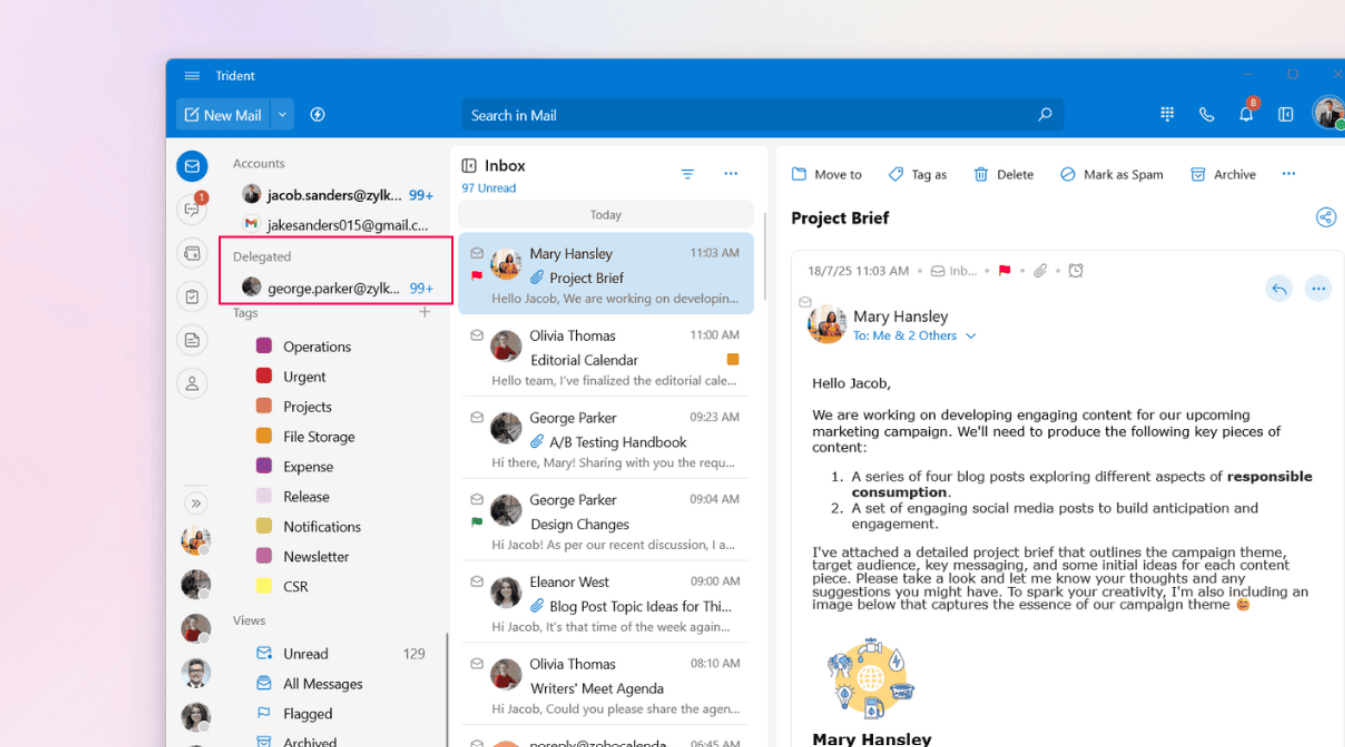
Task: Click the magnifier search icon
Action: 1045,115
